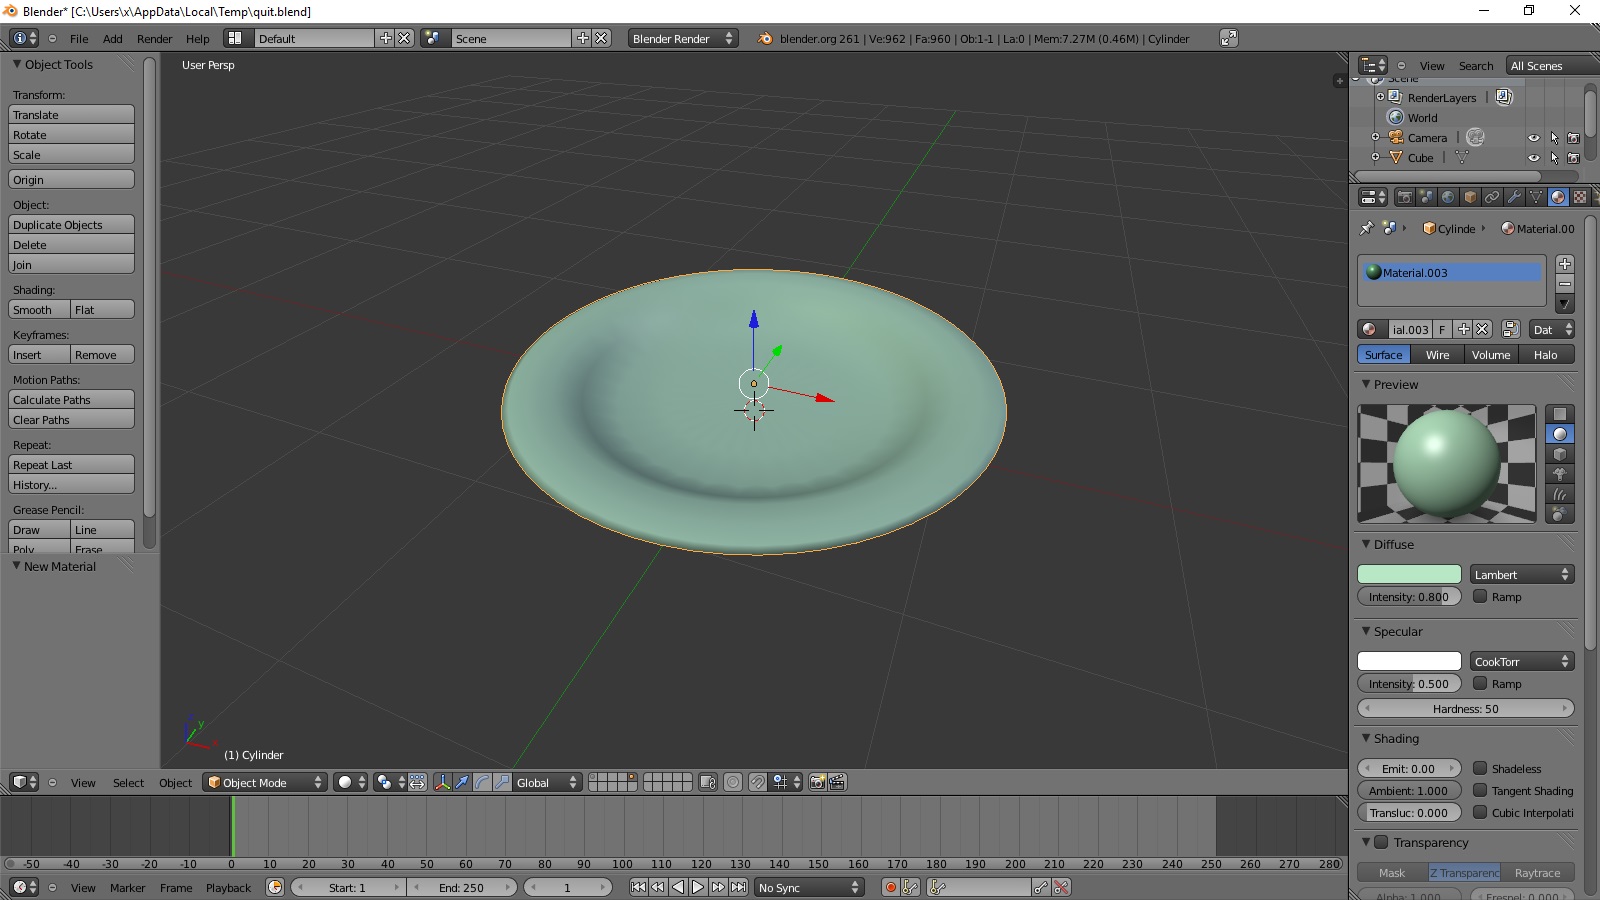This screenshot has height=900, width=1600.
Task: Click the Duplicate Objects button
Action: (71, 224)
